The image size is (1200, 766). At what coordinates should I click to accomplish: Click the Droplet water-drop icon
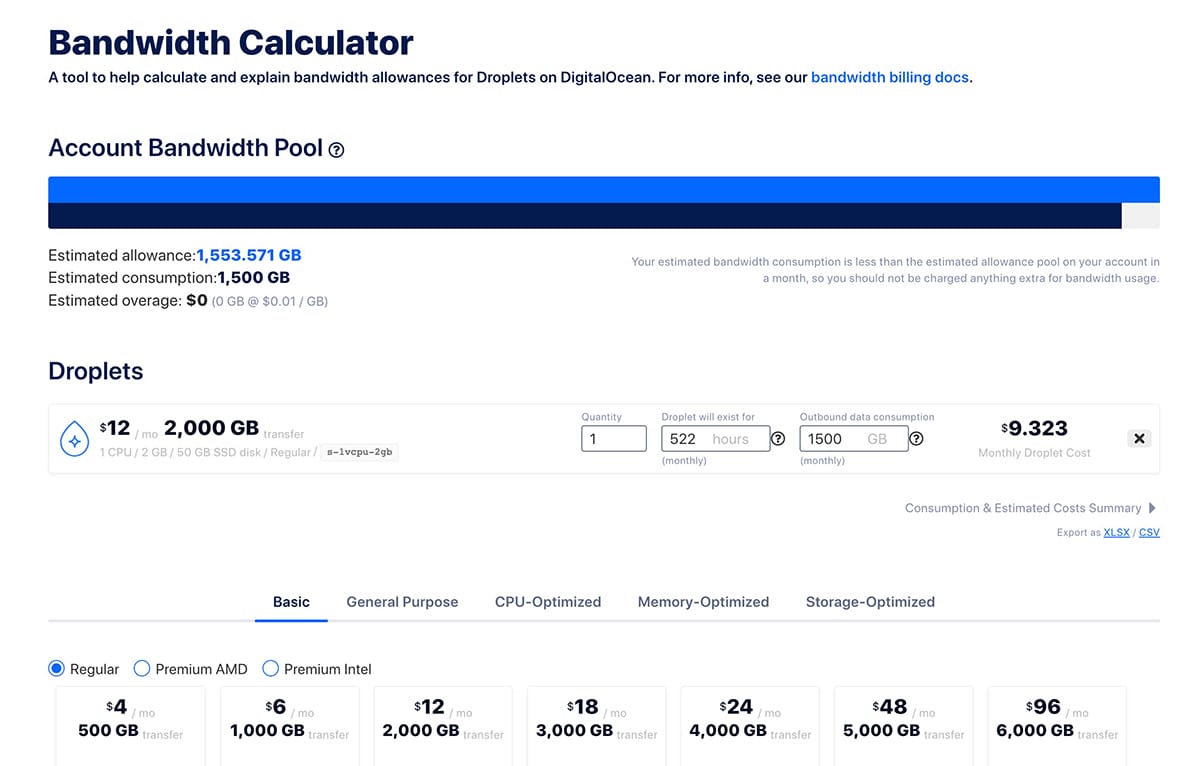click(x=76, y=439)
